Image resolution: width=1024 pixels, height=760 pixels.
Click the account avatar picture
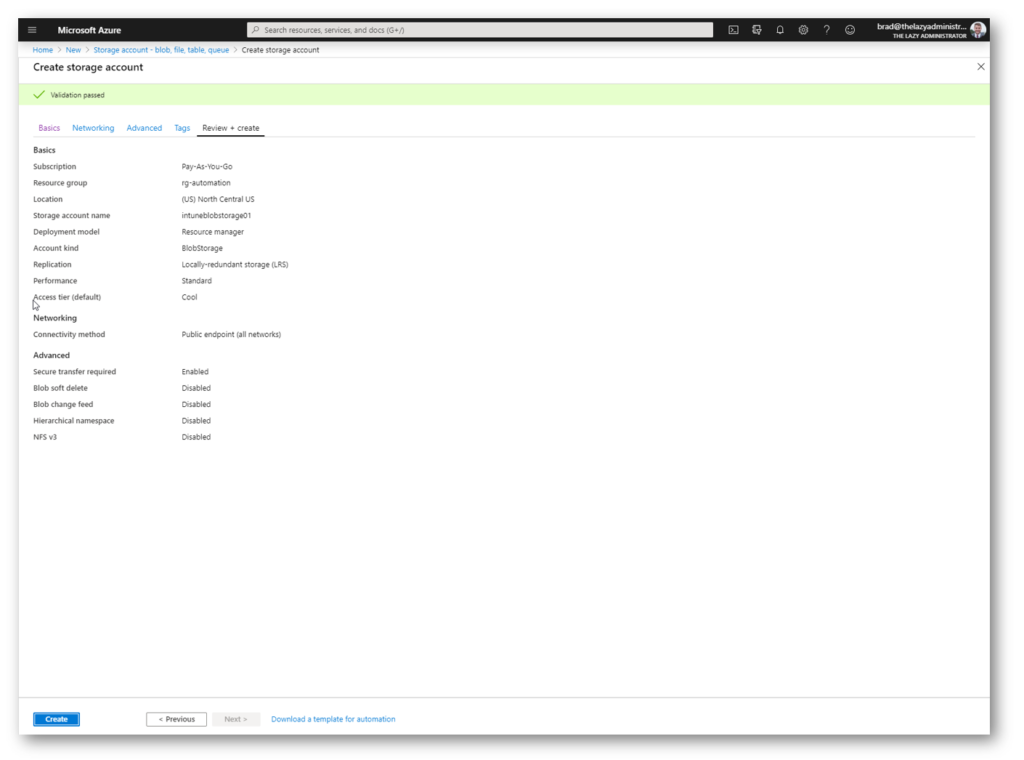pyautogui.click(x=978, y=30)
